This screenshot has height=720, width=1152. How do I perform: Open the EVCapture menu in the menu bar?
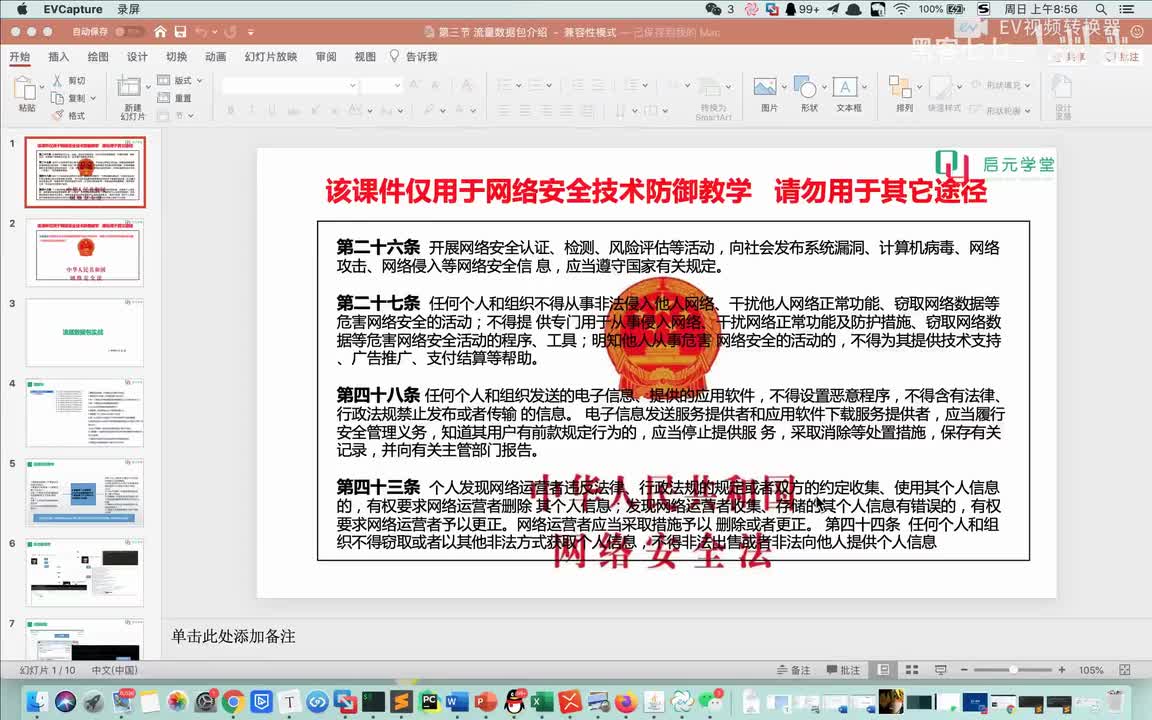pos(73,9)
